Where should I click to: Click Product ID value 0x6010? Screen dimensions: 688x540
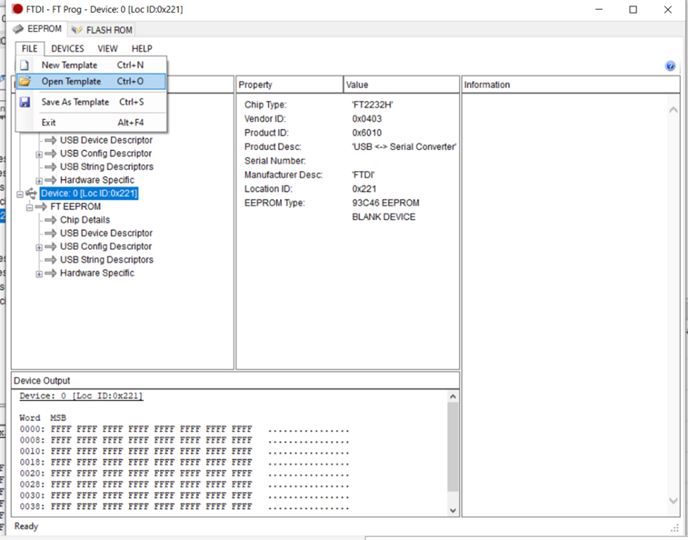click(367, 133)
